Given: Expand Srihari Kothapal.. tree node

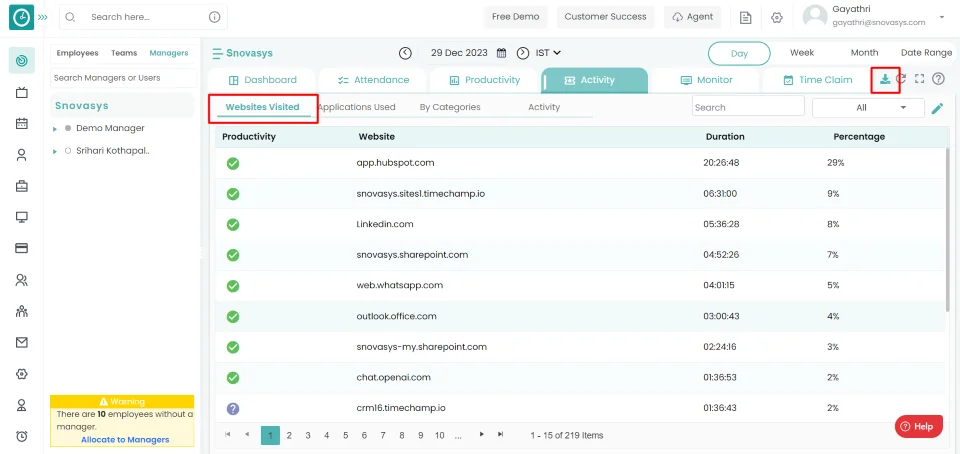Looking at the screenshot, I should [54, 151].
